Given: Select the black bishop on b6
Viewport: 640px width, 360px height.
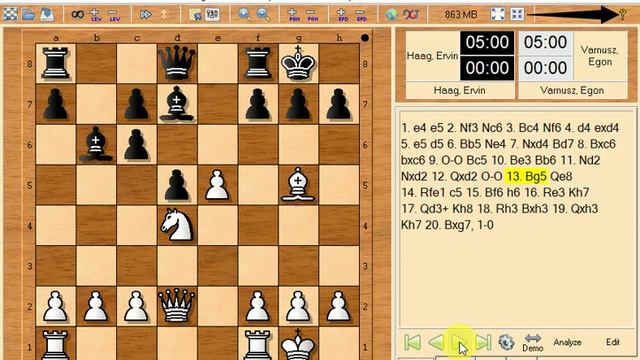Looking at the screenshot, I should pyautogui.click(x=96, y=144).
